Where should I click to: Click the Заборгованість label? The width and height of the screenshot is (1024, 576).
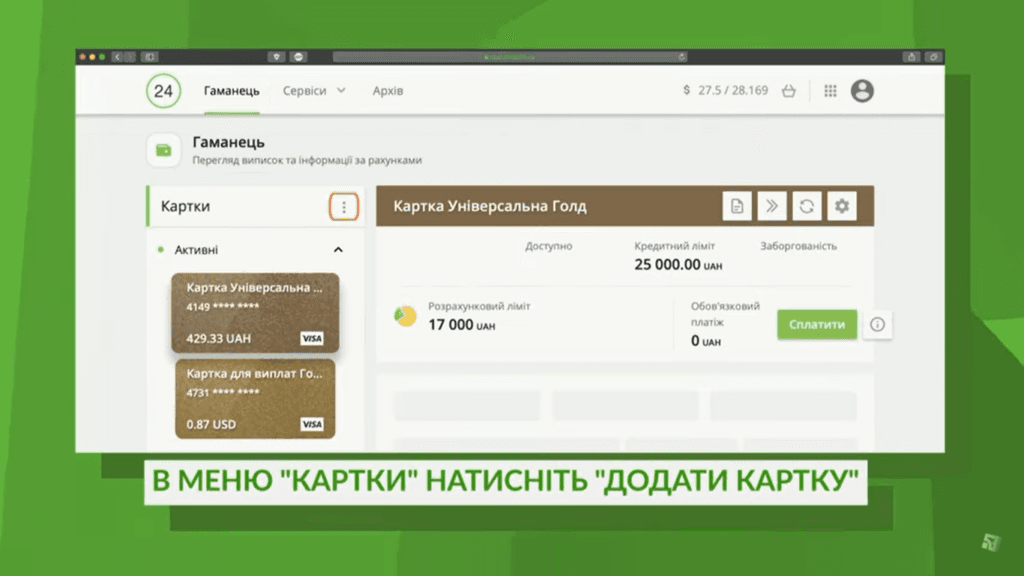[798, 246]
